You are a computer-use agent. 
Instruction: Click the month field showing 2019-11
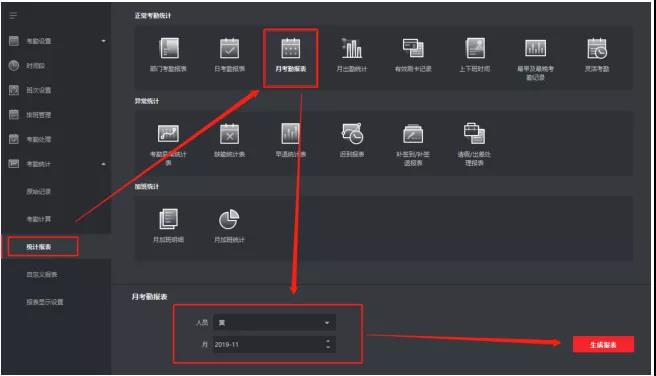coord(274,345)
